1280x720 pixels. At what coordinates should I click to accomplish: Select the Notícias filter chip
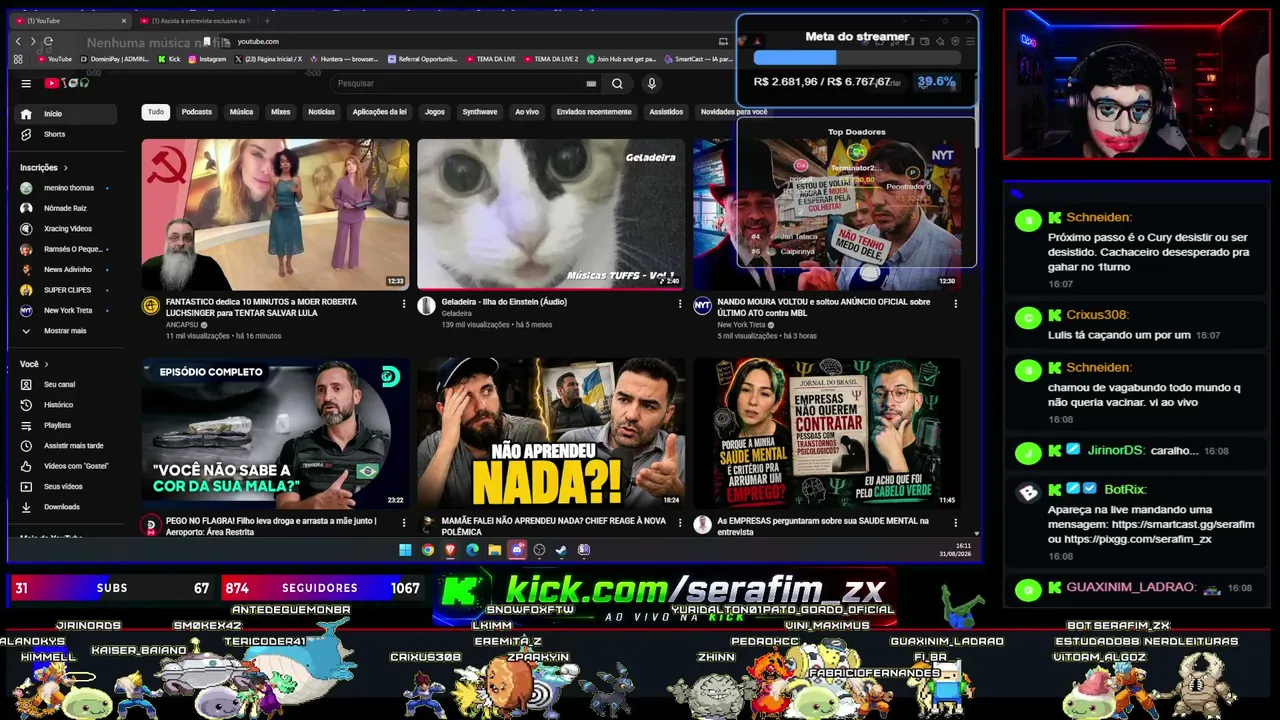click(322, 112)
